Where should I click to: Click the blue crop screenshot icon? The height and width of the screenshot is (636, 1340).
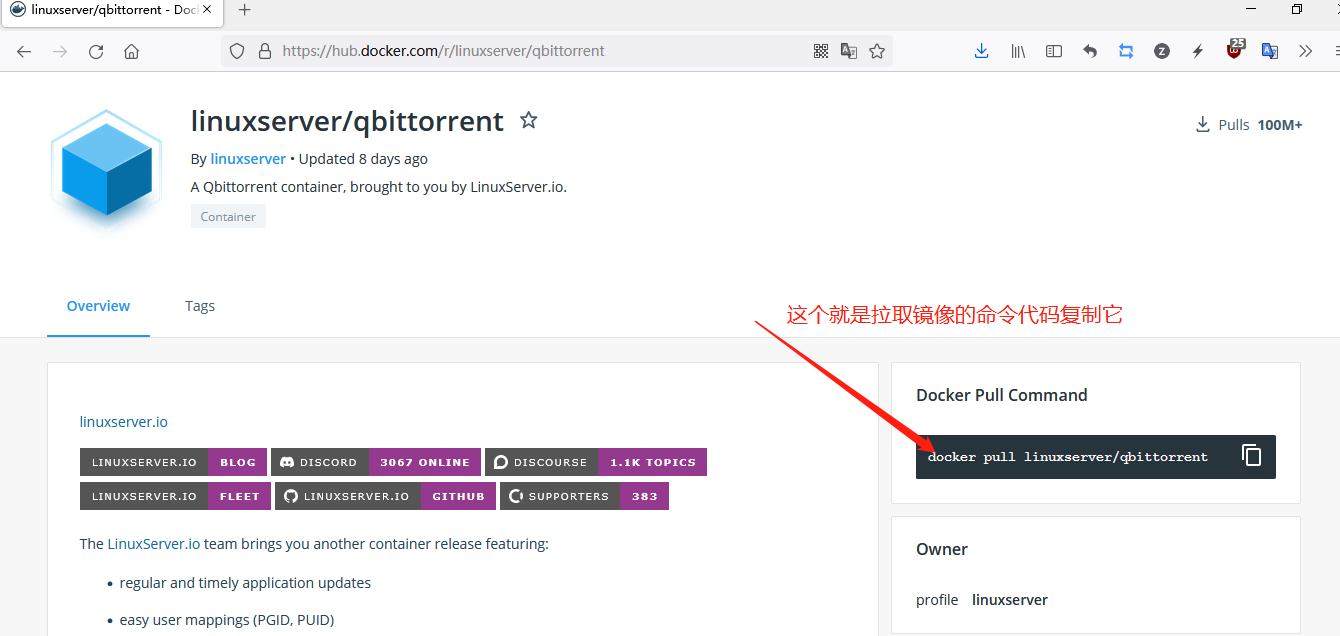1126,51
